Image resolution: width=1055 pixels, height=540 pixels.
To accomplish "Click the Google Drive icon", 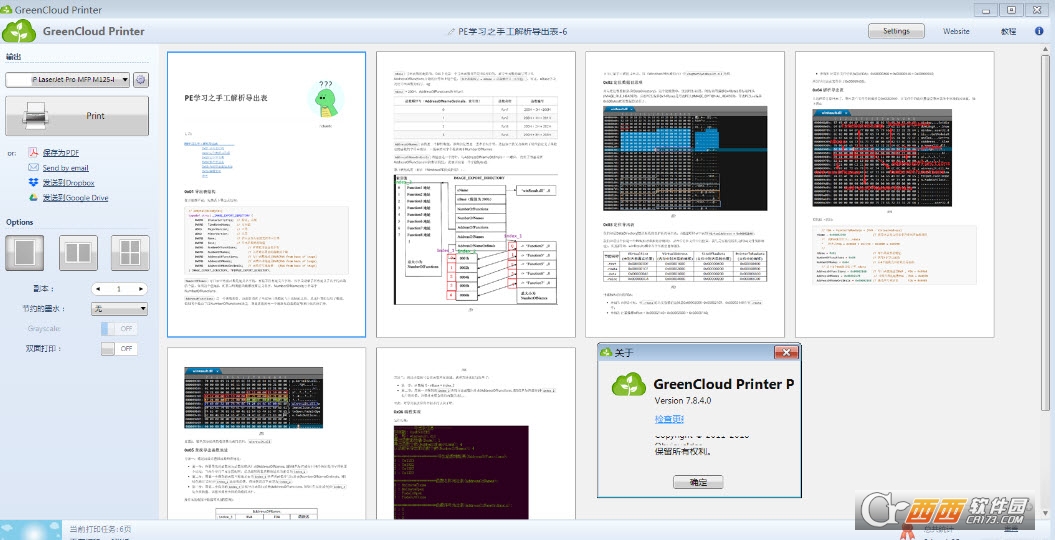I will 33,198.
